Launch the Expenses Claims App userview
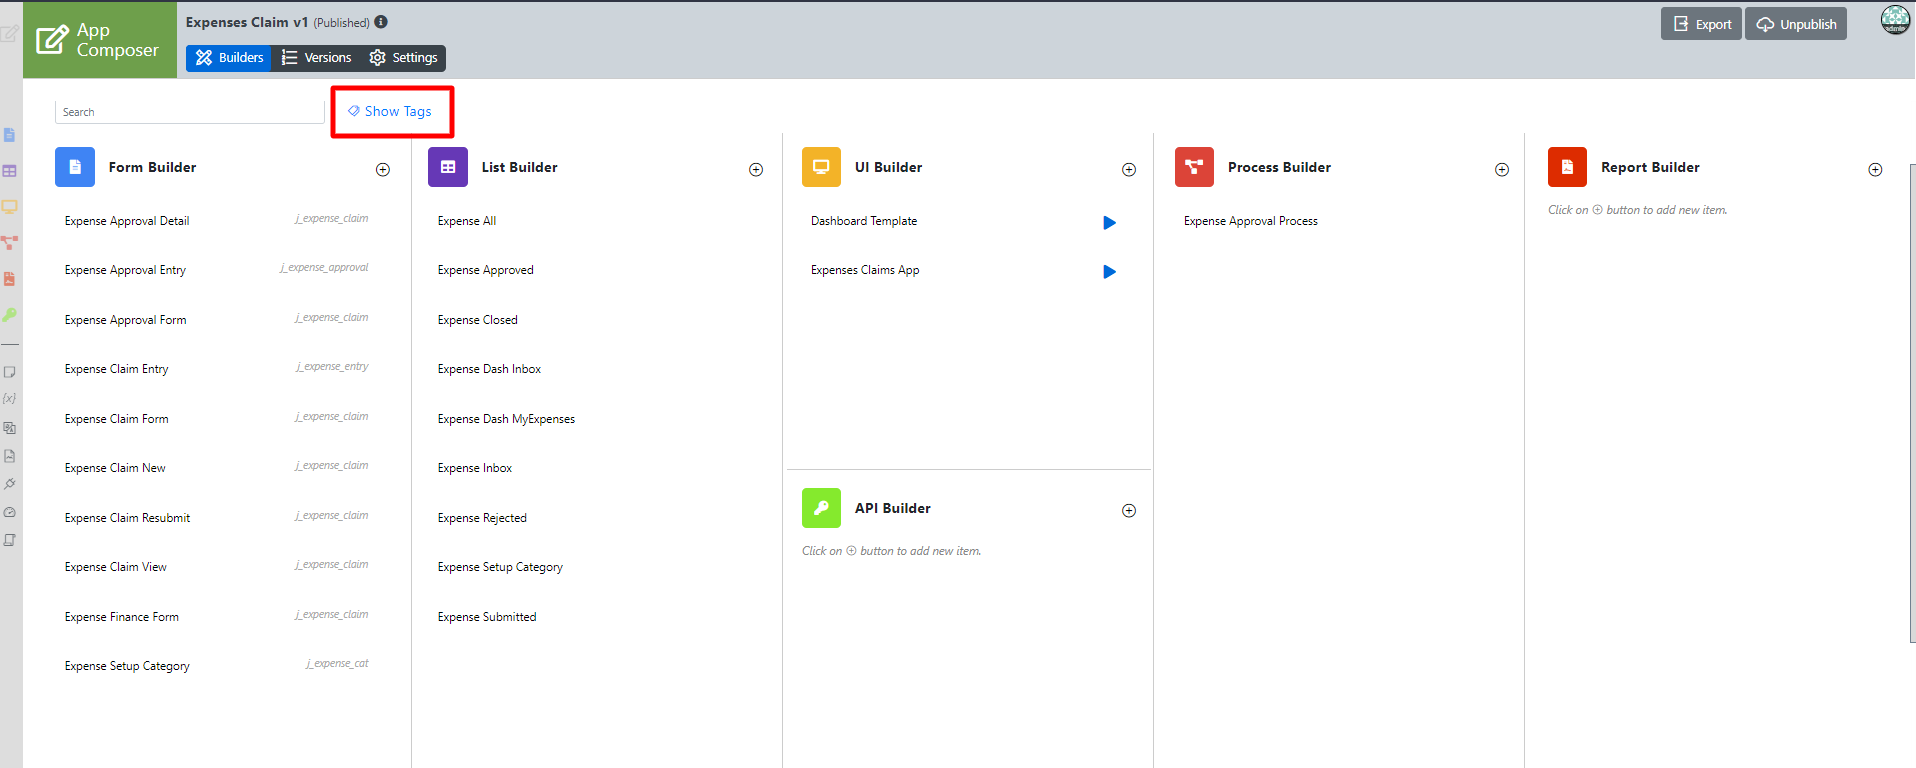Viewport: 1916px width, 768px height. 1109,272
